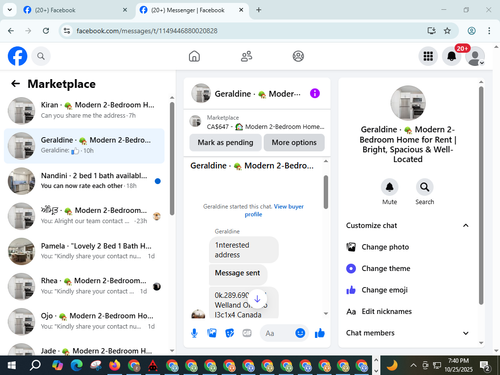Viewport: 500px width, 375px height.
Task: Open the tab search dropdown arrow
Action: tap(10, 10)
